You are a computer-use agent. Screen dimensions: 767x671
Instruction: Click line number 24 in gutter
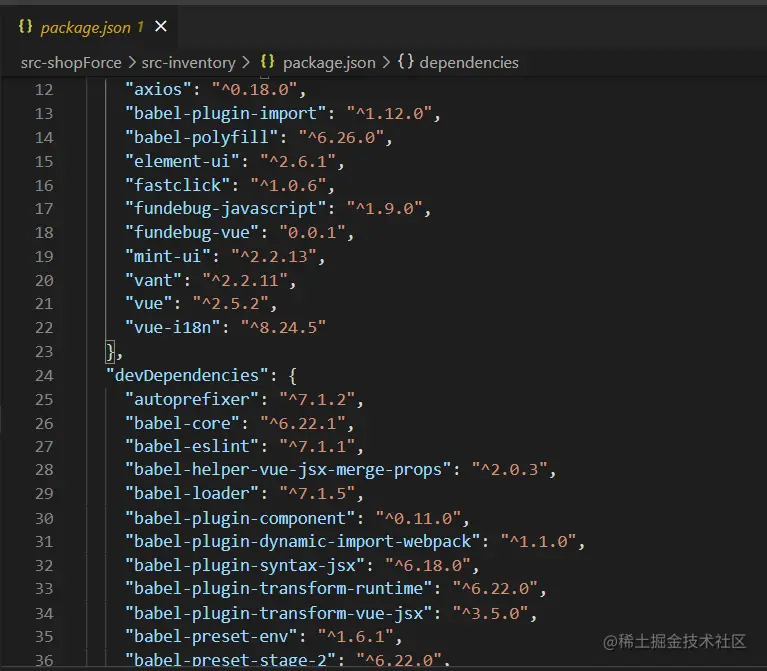pos(44,376)
